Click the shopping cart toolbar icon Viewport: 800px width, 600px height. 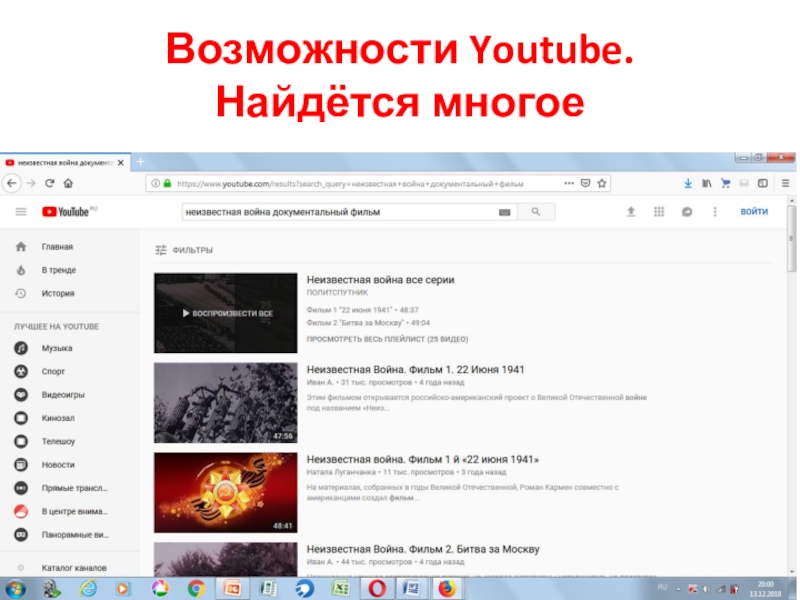(726, 183)
